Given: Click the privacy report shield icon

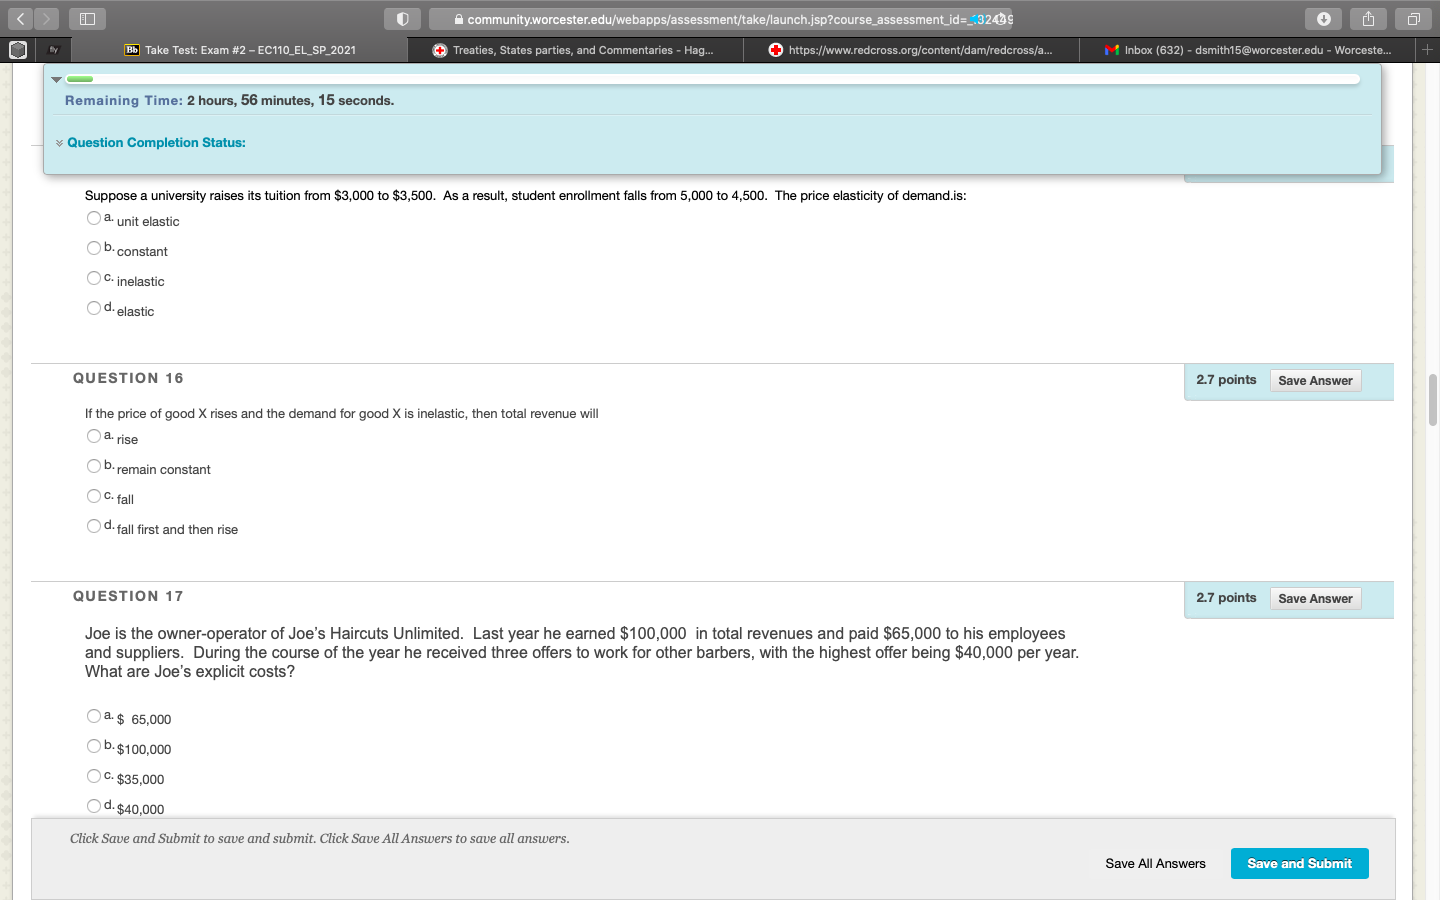Looking at the screenshot, I should click(402, 19).
